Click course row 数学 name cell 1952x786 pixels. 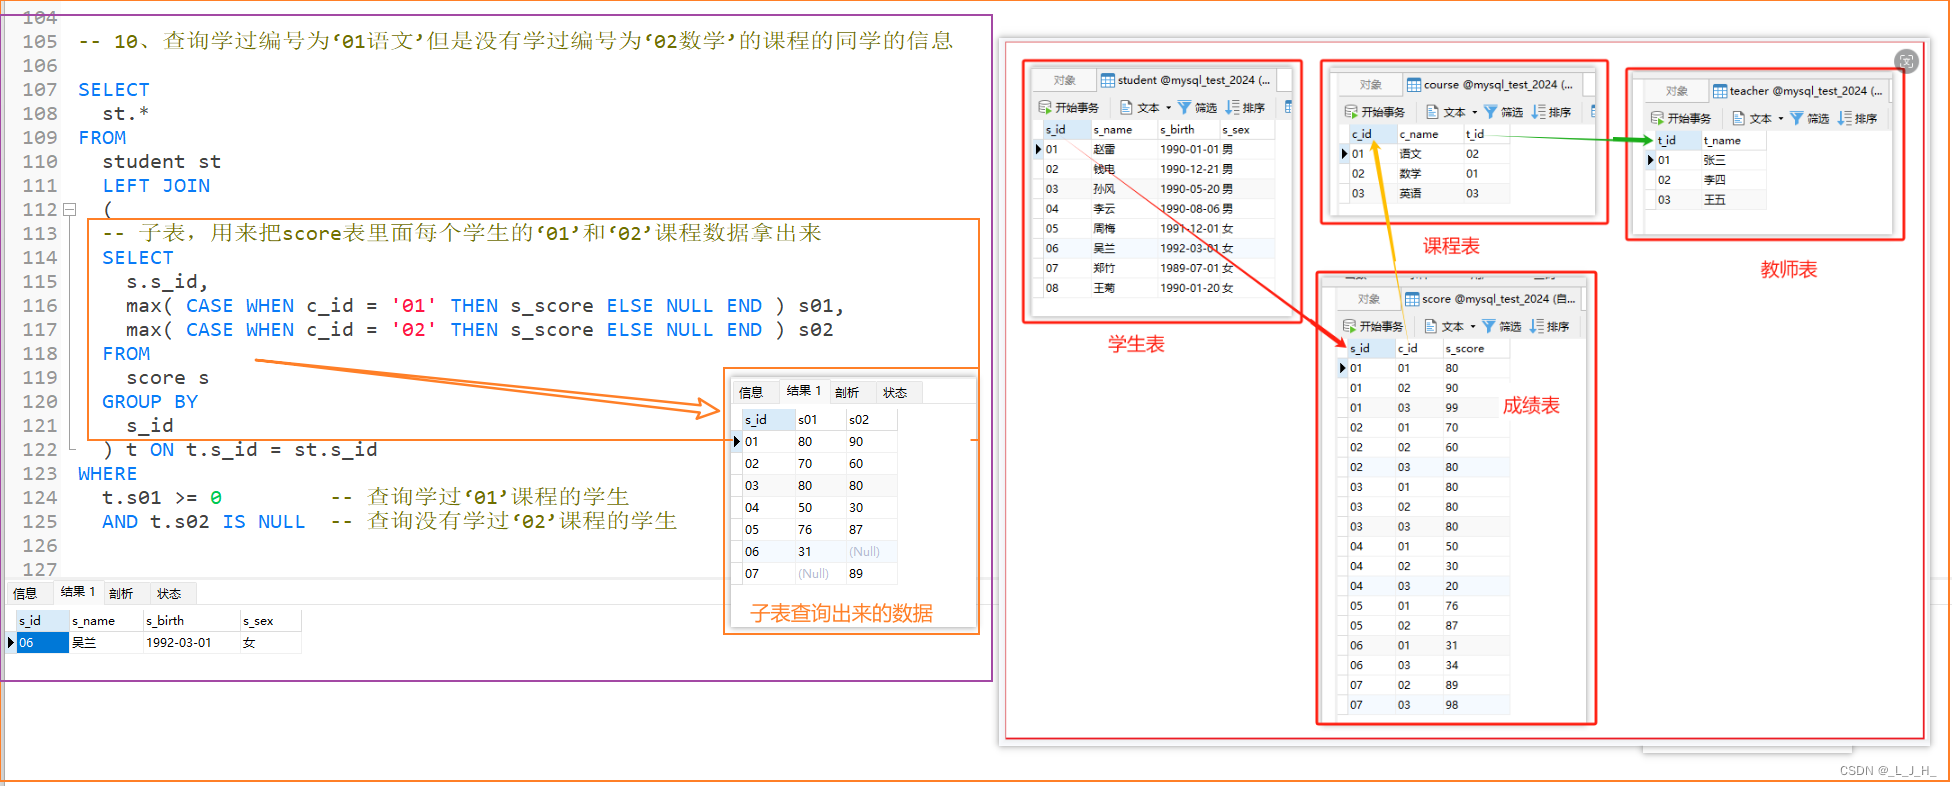click(x=1430, y=174)
